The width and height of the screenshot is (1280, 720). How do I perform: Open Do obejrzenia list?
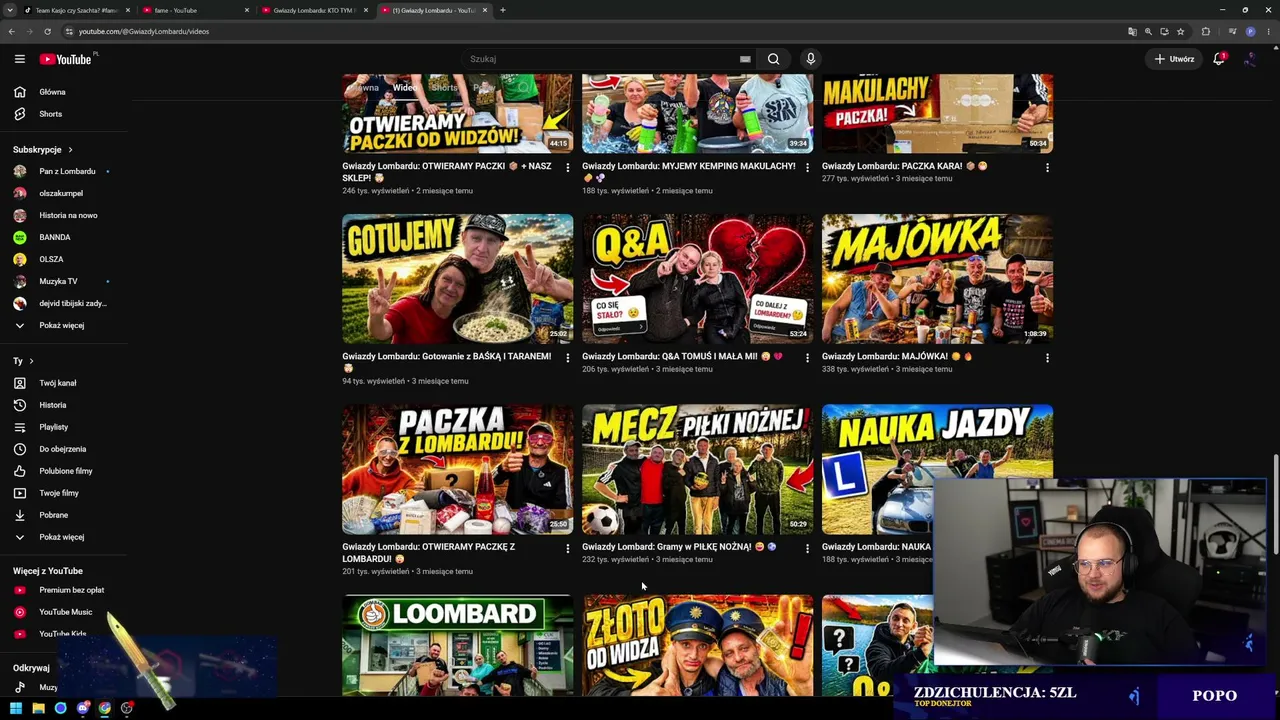pyautogui.click(x=64, y=449)
